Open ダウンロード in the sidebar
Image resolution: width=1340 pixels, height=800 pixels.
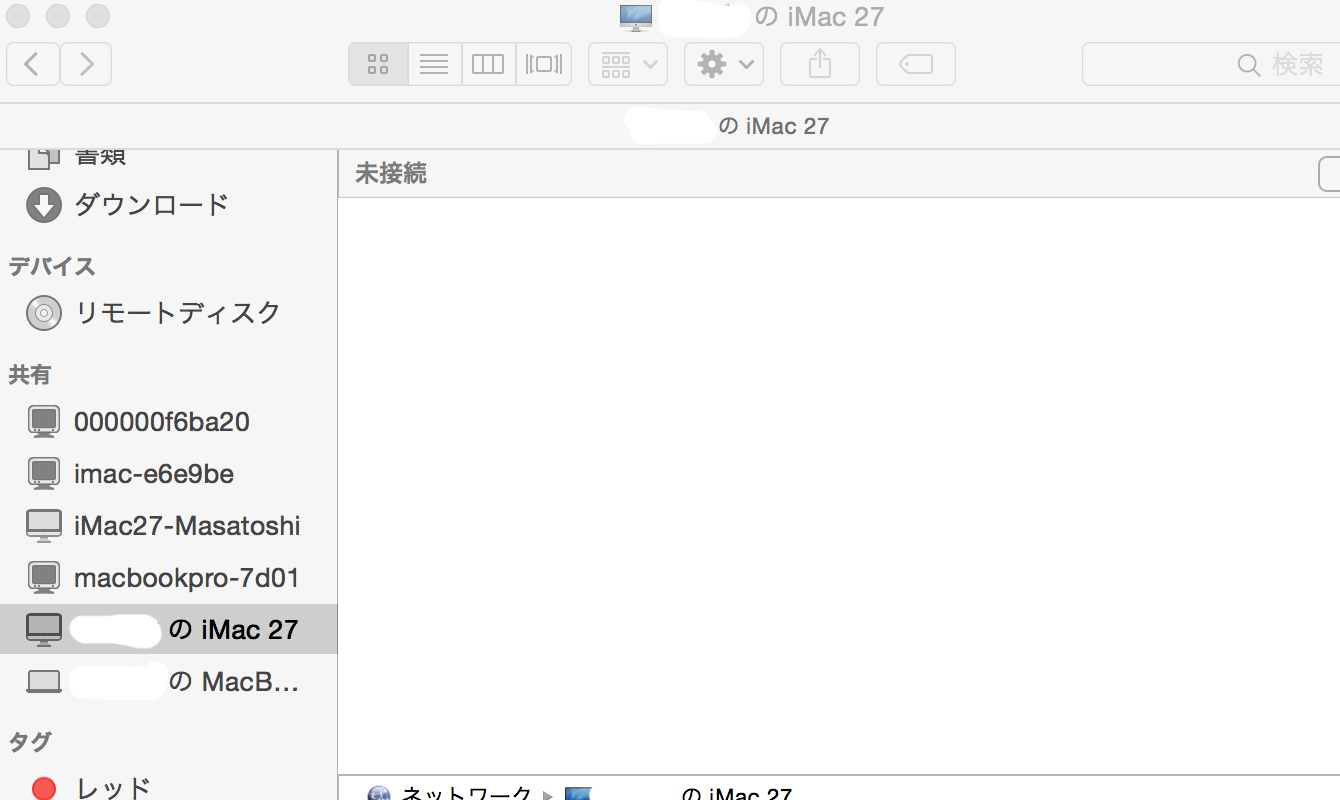pyautogui.click(x=169, y=205)
